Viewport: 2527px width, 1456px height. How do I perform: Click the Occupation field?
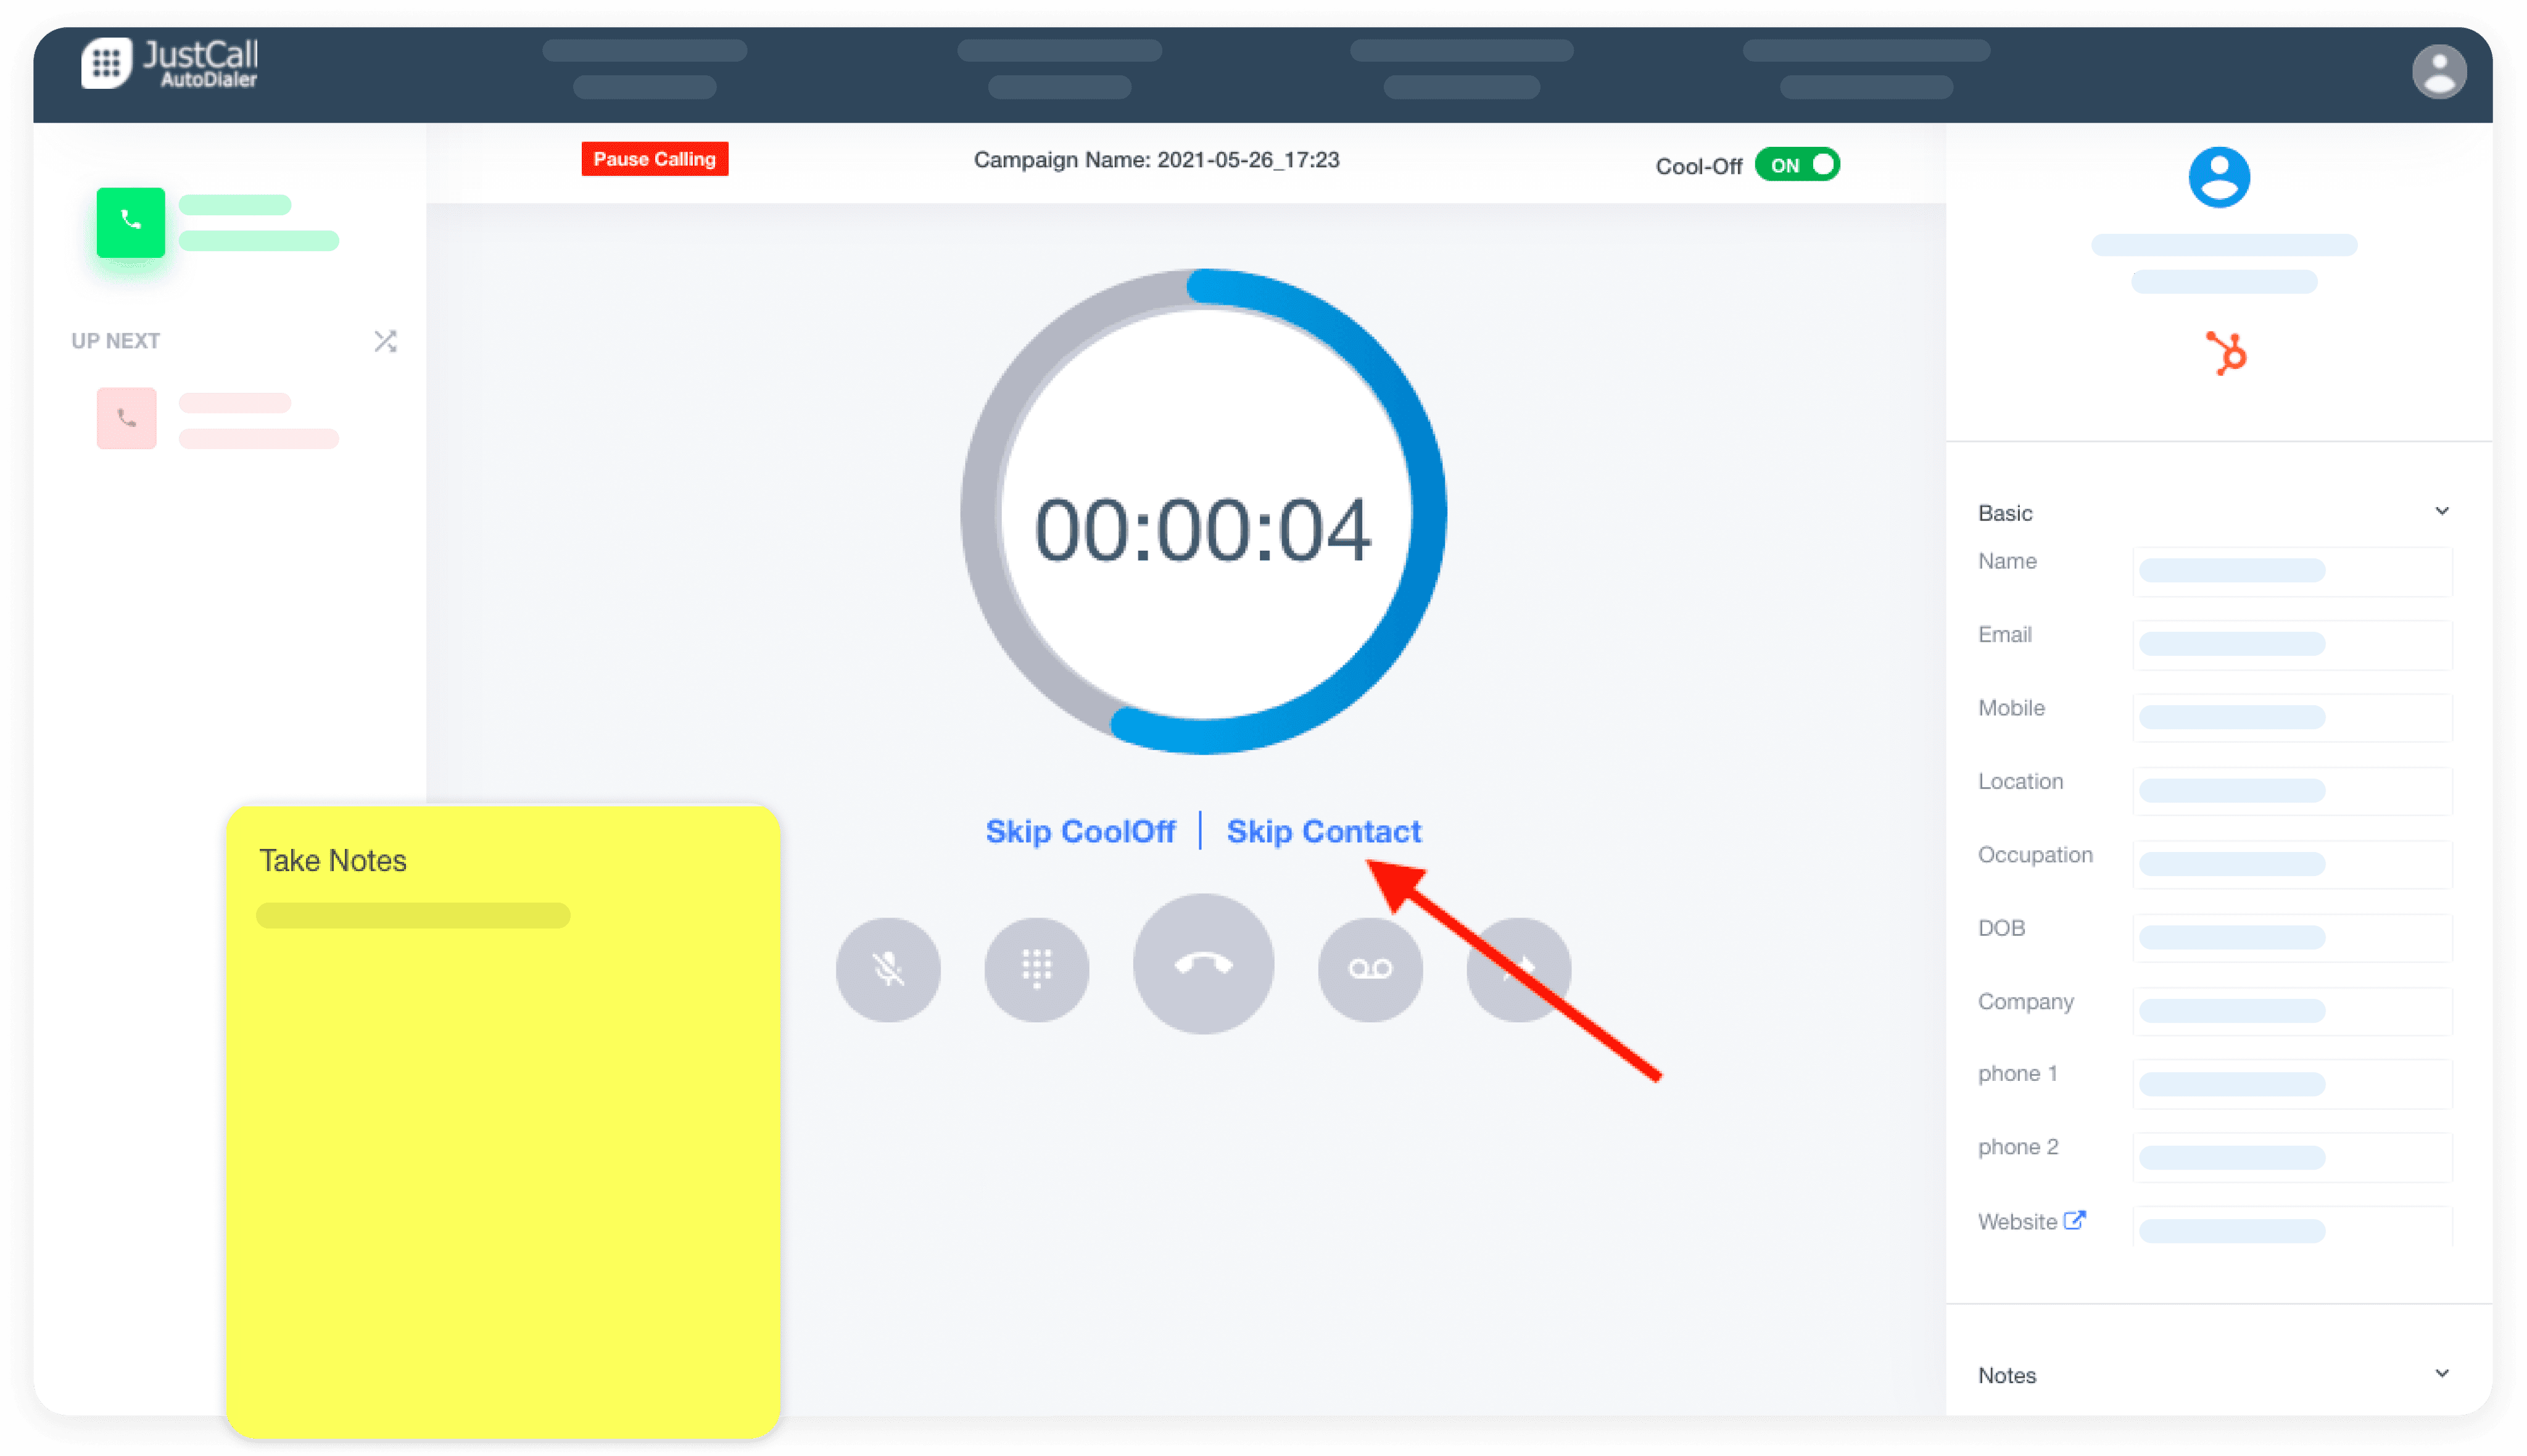click(x=2292, y=864)
